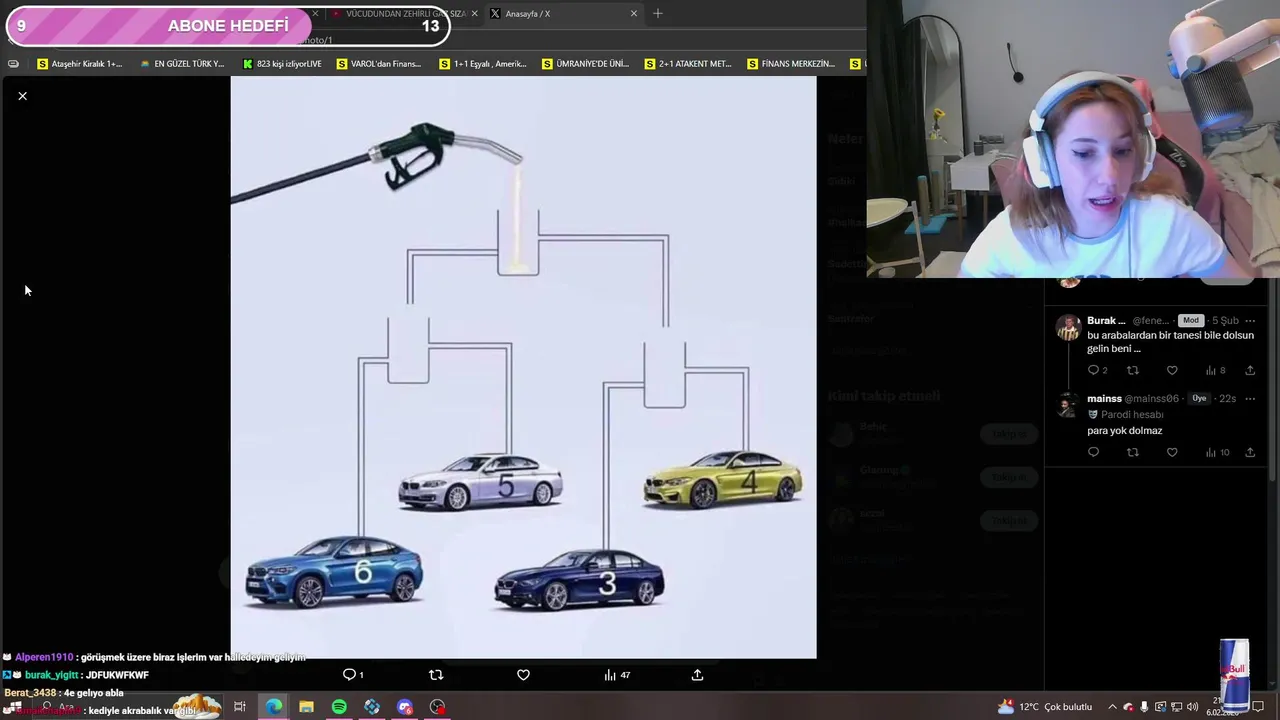Open a new browser tab
Viewport: 1280px width, 720px height.
point(658,14)
